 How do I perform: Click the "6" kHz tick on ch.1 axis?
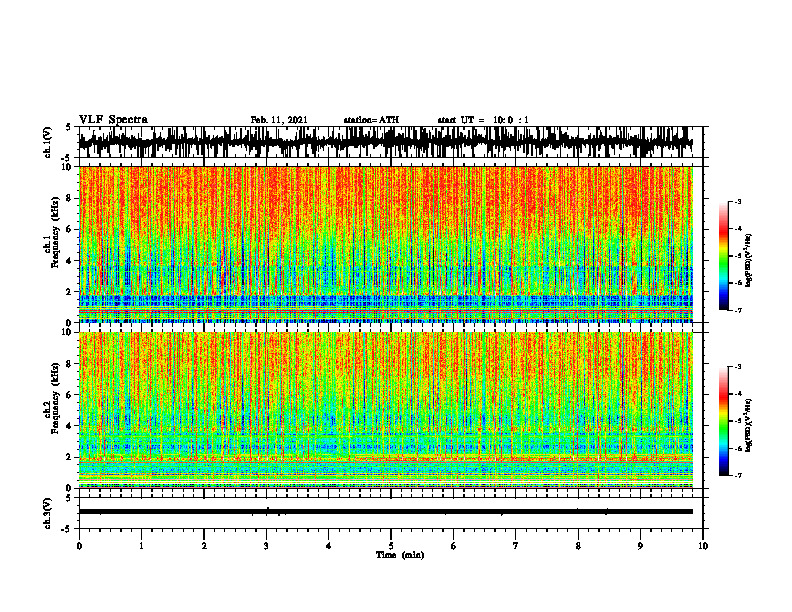click(69, 229)
